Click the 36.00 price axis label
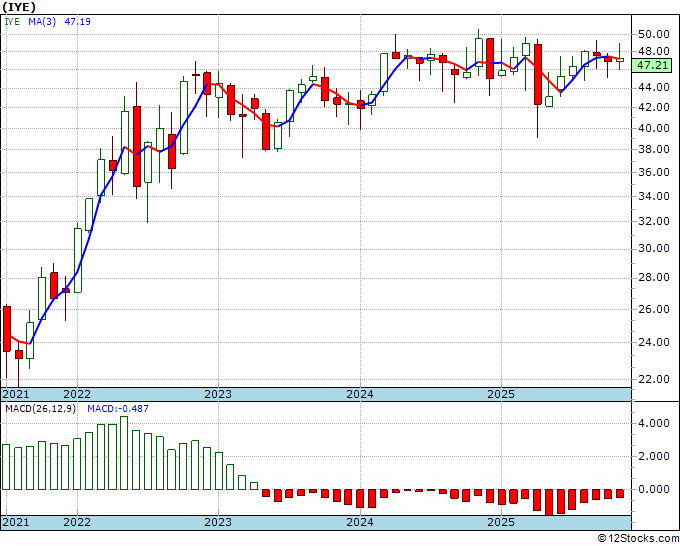 point(653,172)
